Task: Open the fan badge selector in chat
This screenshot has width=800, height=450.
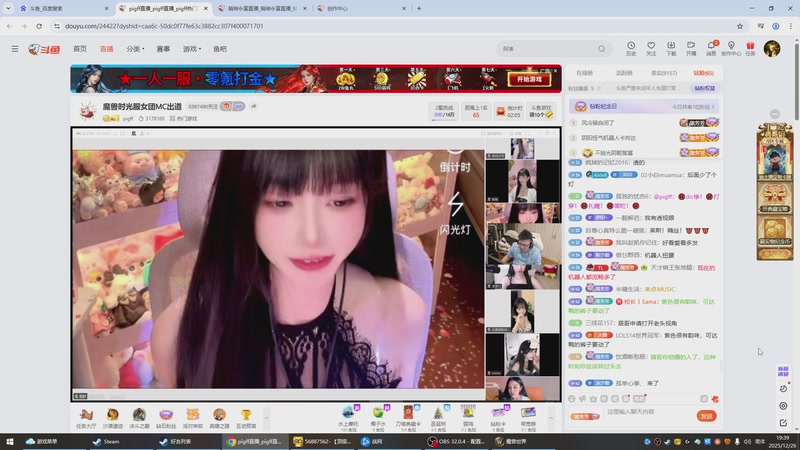Action: click(x=585, y=416)
